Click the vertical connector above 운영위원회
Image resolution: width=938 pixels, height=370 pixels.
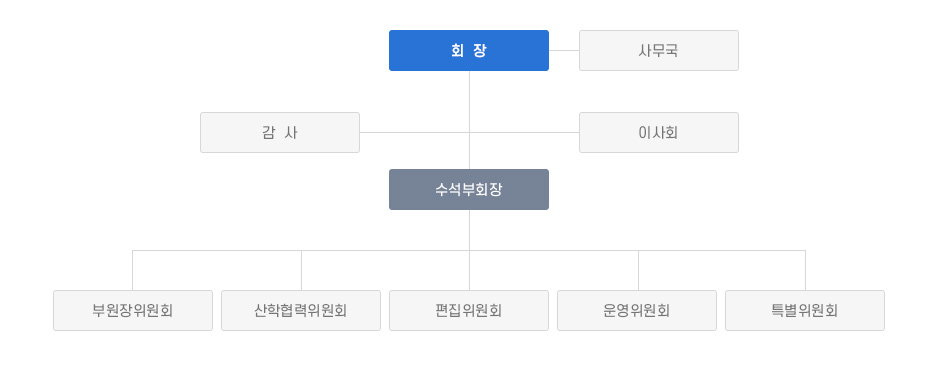pyautogui.click(x=638, y=271)
